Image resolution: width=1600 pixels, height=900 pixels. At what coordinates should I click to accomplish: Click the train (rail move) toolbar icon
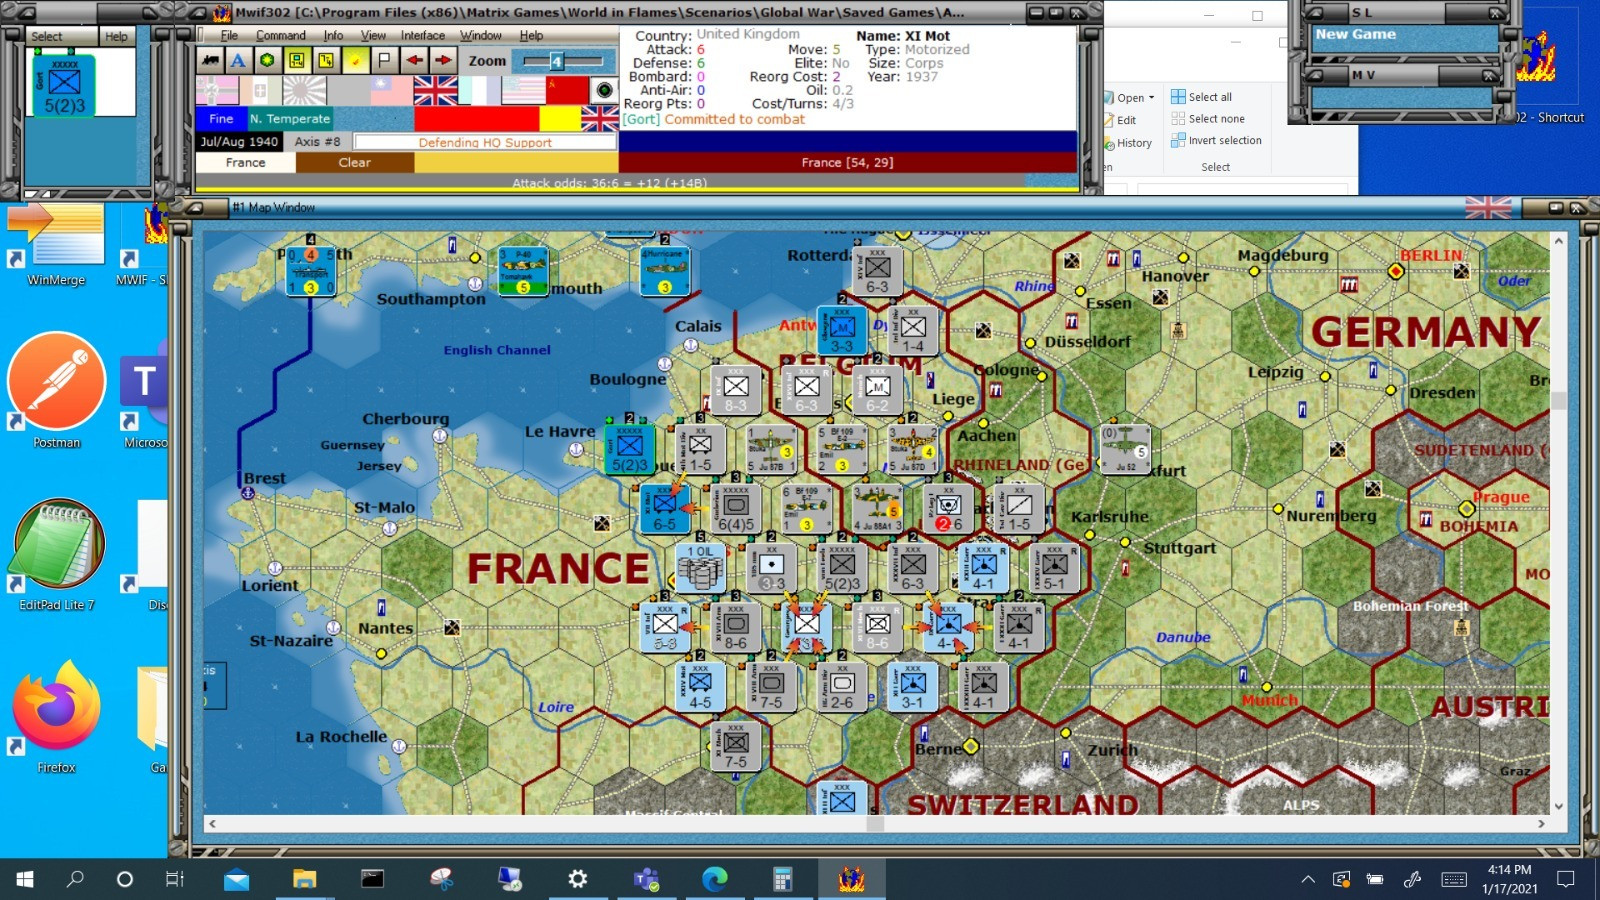coord(210,60)
